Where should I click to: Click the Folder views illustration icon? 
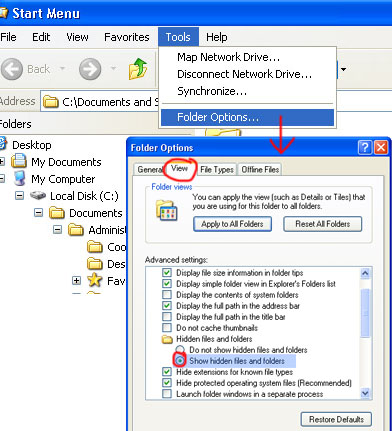[x=167, y=210]
